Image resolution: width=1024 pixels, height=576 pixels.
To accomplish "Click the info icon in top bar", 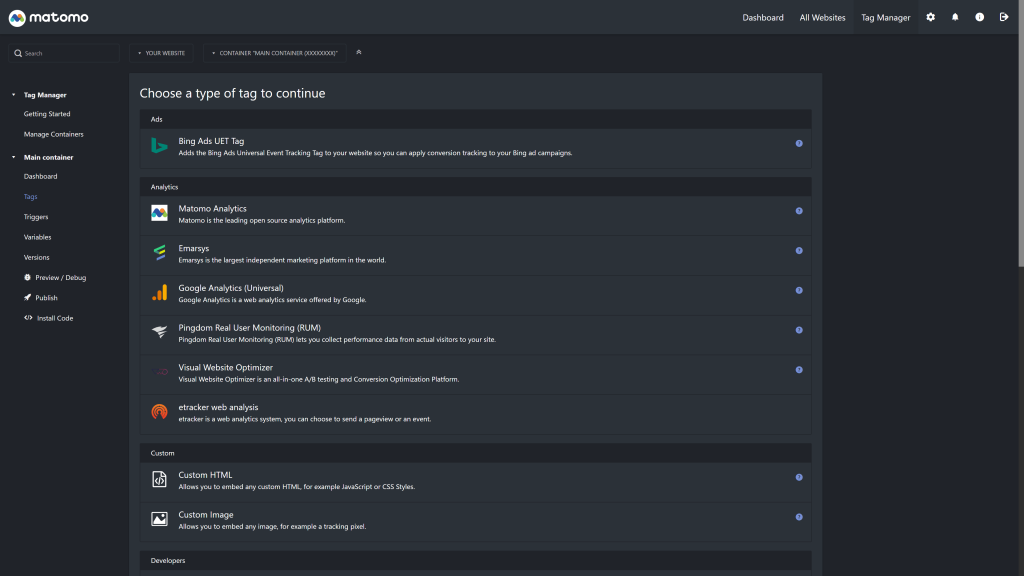I will point(980,17).
